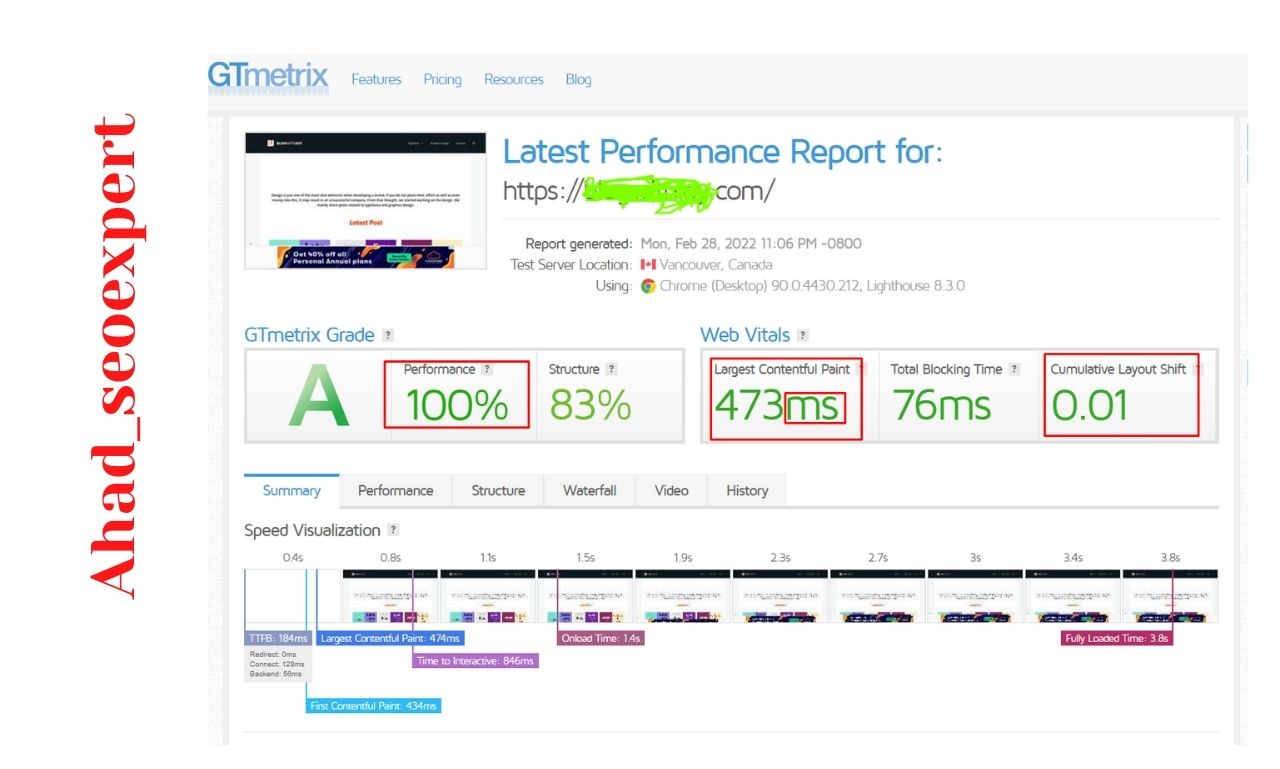Click the GTmetrix logo
Screen dimensions: 1280x769
268,76
